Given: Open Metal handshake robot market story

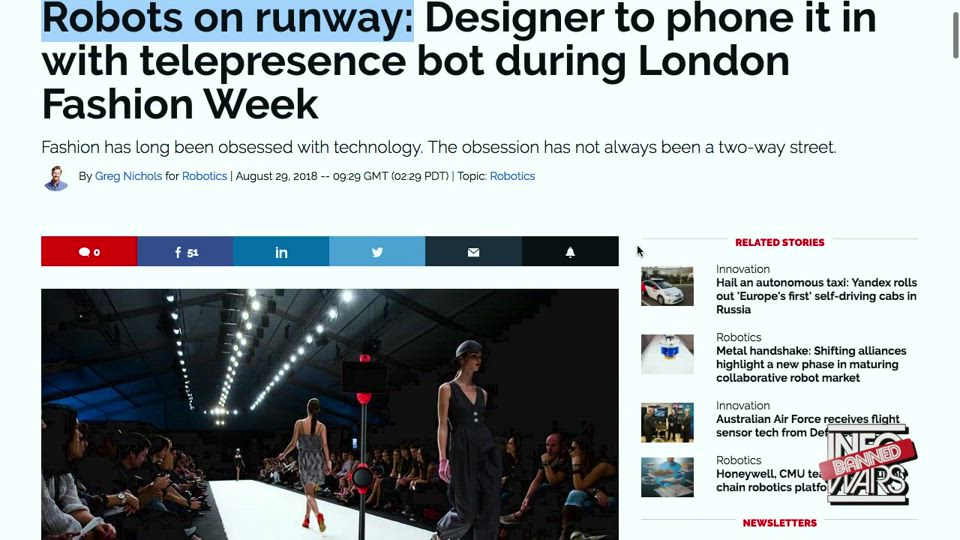Looking at the screenshot, I should pyautogui.click(x=811, y=364).
